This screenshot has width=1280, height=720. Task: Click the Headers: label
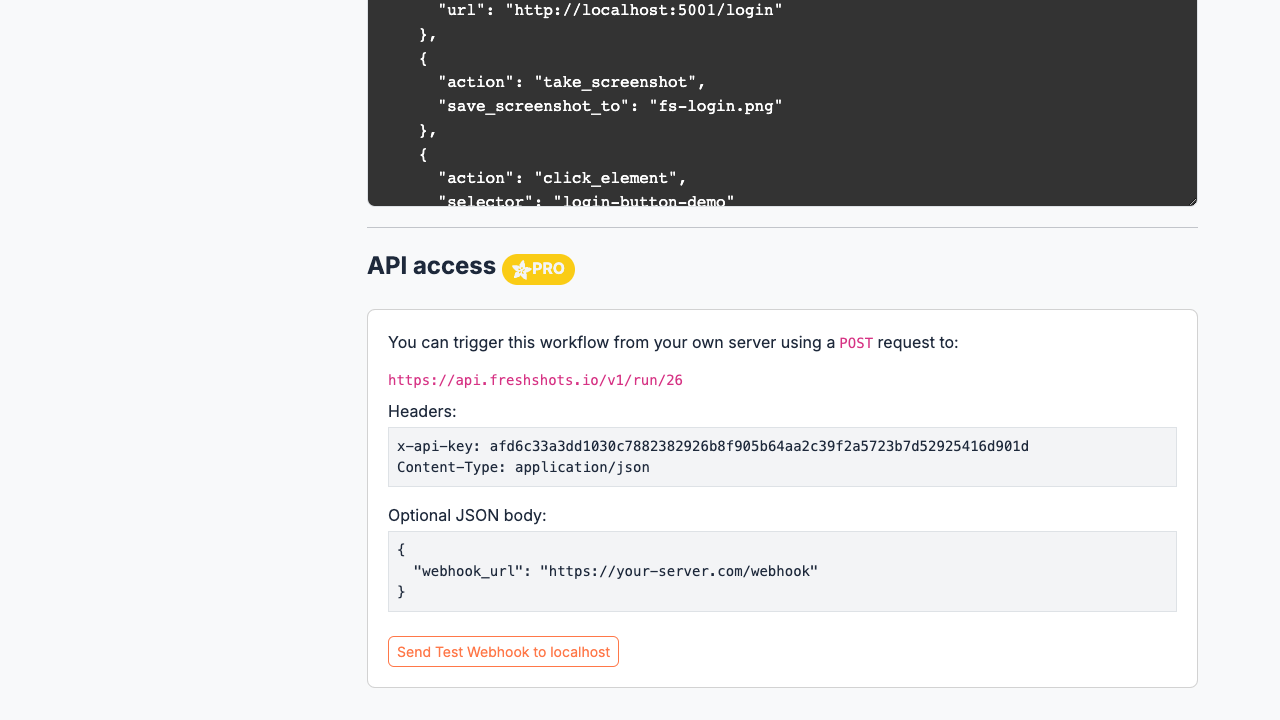pos(422,411)
